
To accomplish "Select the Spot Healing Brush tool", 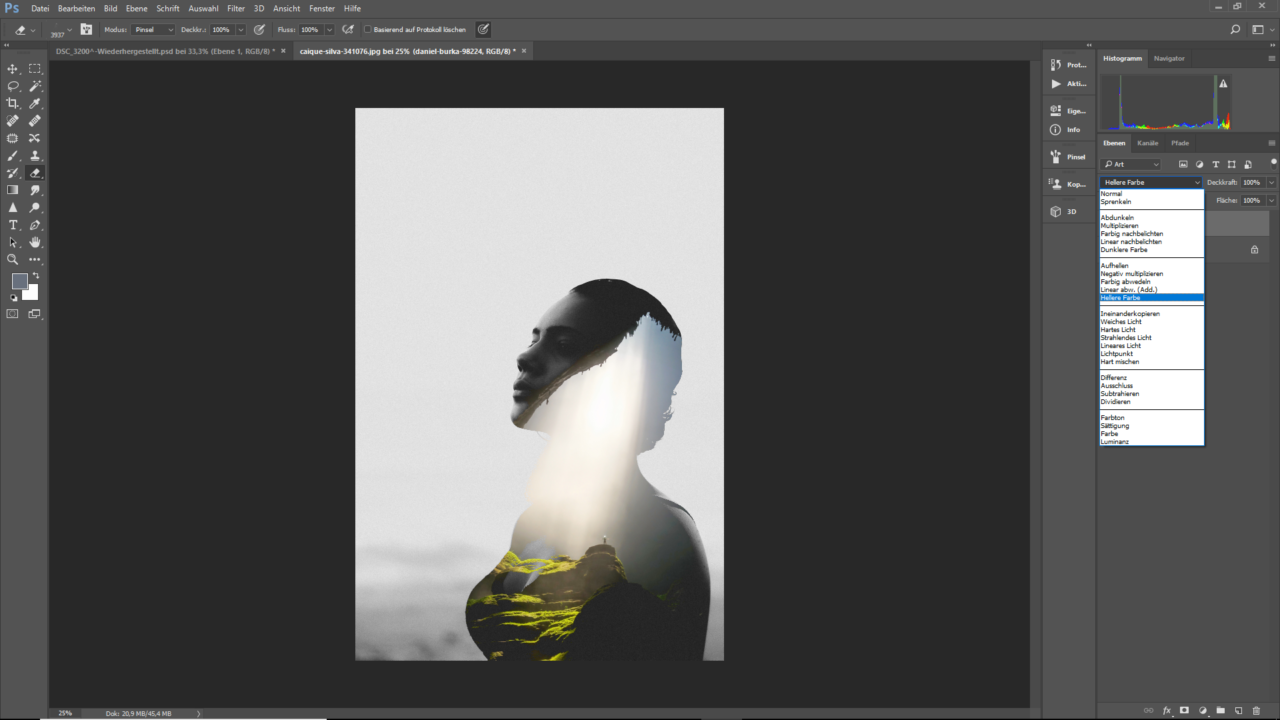I will pyautogui.click(x=13, y=121).
